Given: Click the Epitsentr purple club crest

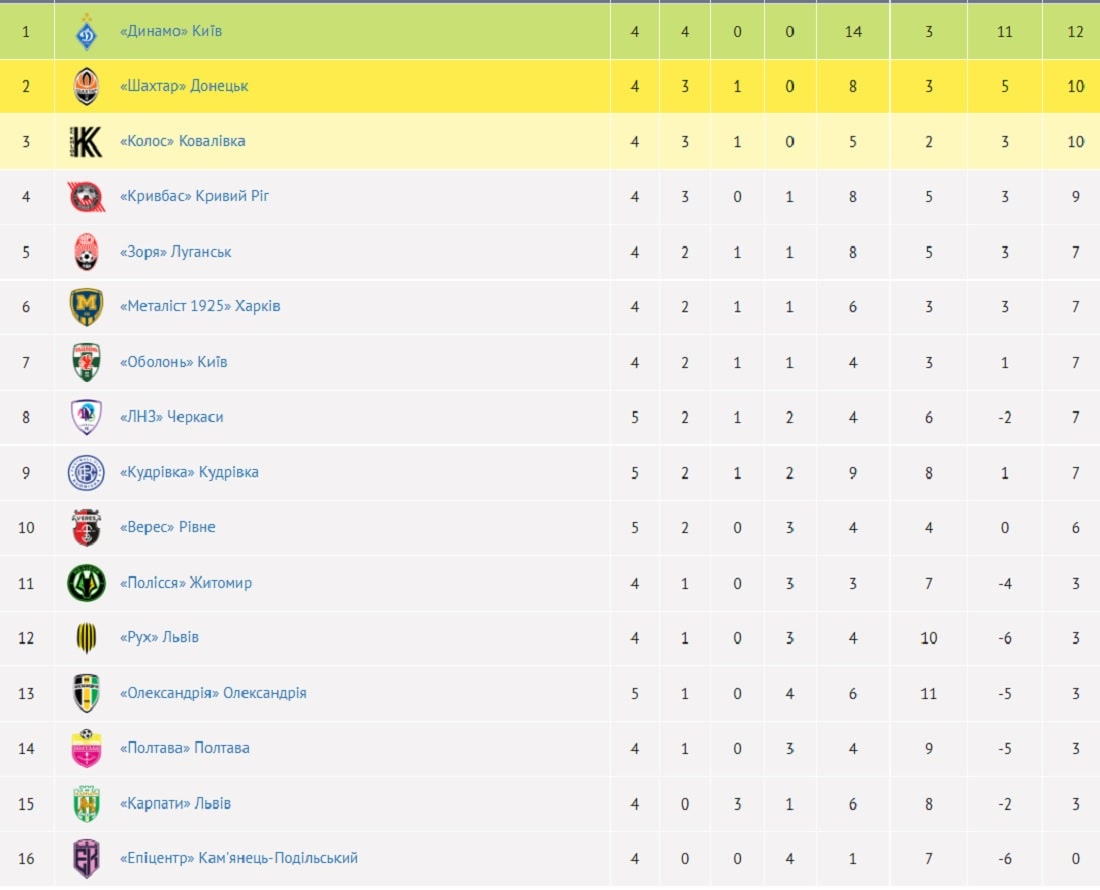Looking at the screenshot, I should click(86, 858).
